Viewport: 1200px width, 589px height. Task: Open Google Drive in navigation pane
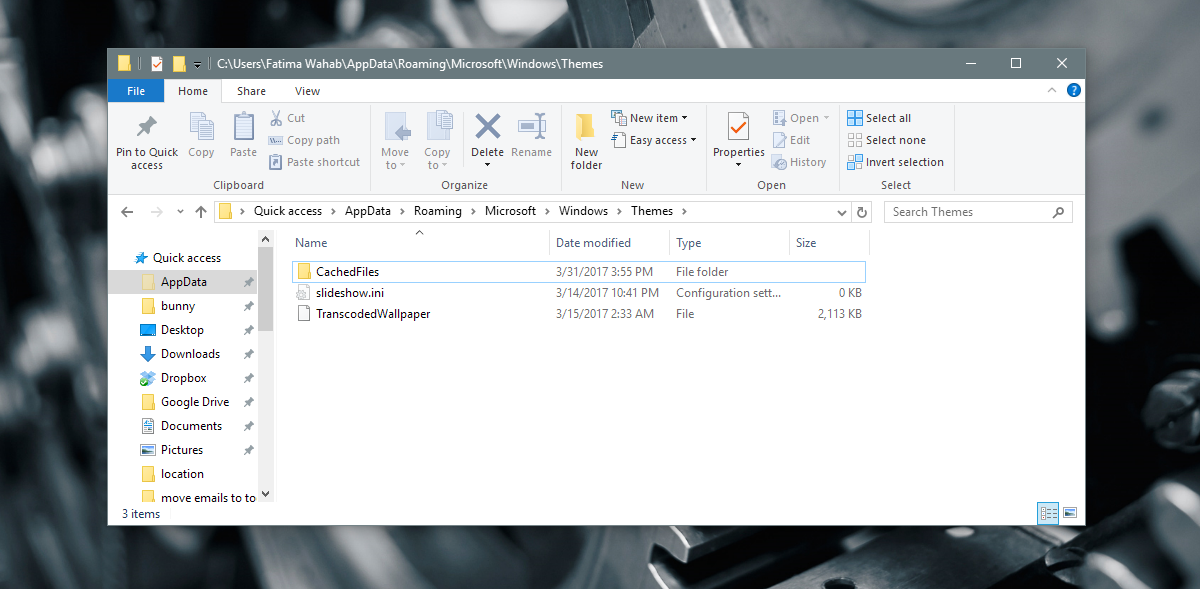(195, 402)
